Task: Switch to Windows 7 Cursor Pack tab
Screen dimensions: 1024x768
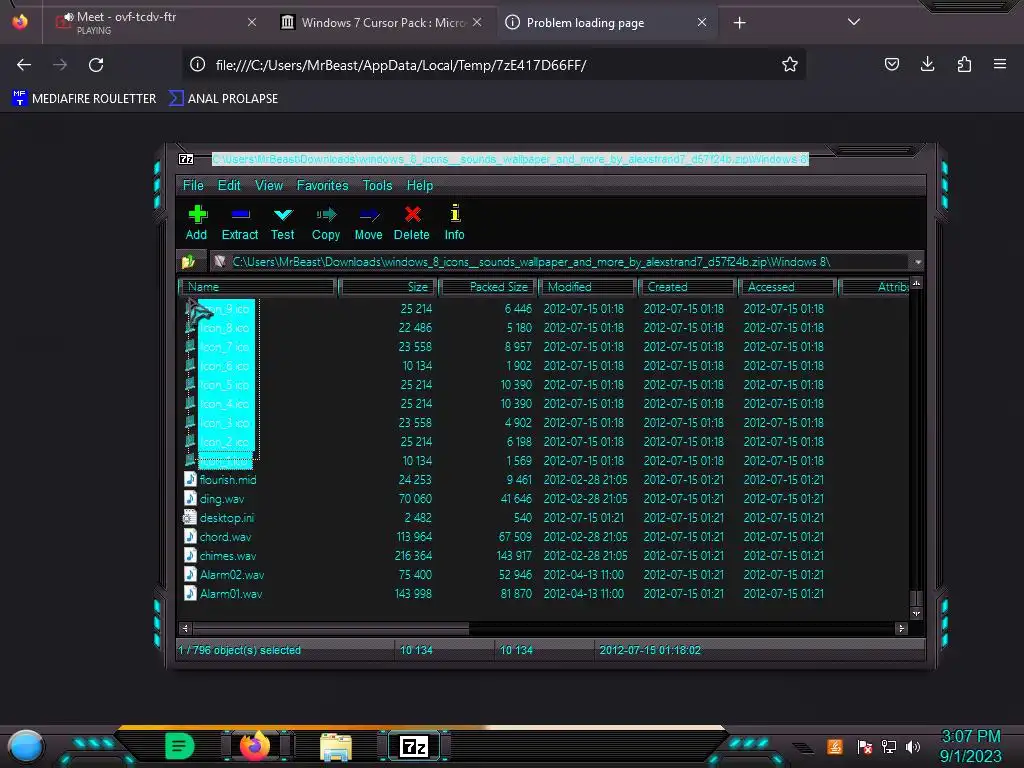Action: (383, 22)
